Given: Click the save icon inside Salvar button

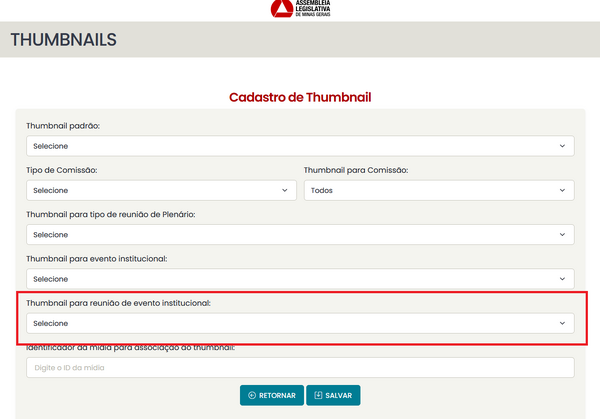Looking at the screenshot, I should (318, 395).
